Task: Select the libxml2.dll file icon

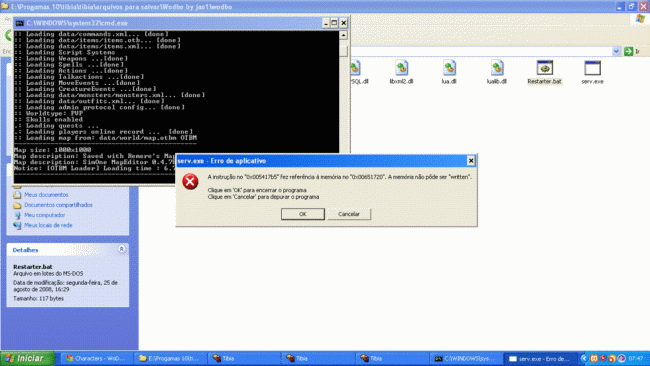Action: (401, 68)
